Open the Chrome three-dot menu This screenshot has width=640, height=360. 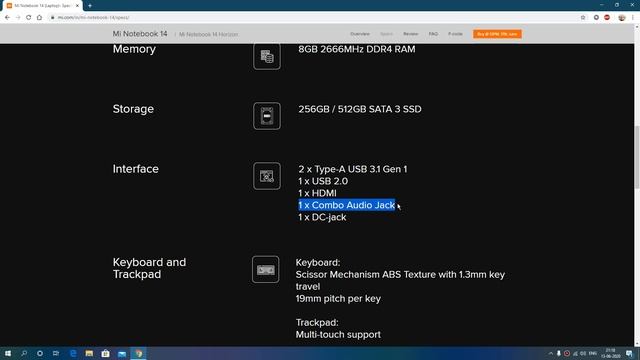[633, 18]
